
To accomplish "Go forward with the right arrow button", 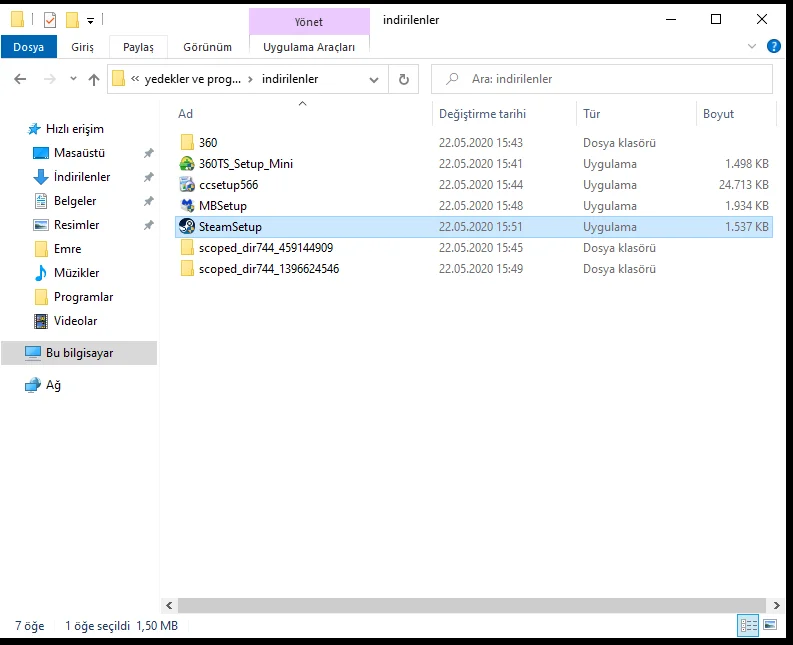I will [x=50, y=79].
